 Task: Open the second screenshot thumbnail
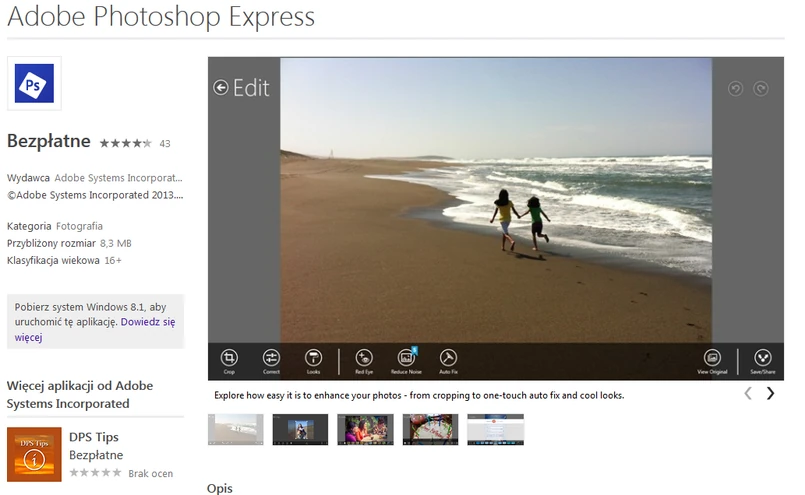click(x=300, y=429)
